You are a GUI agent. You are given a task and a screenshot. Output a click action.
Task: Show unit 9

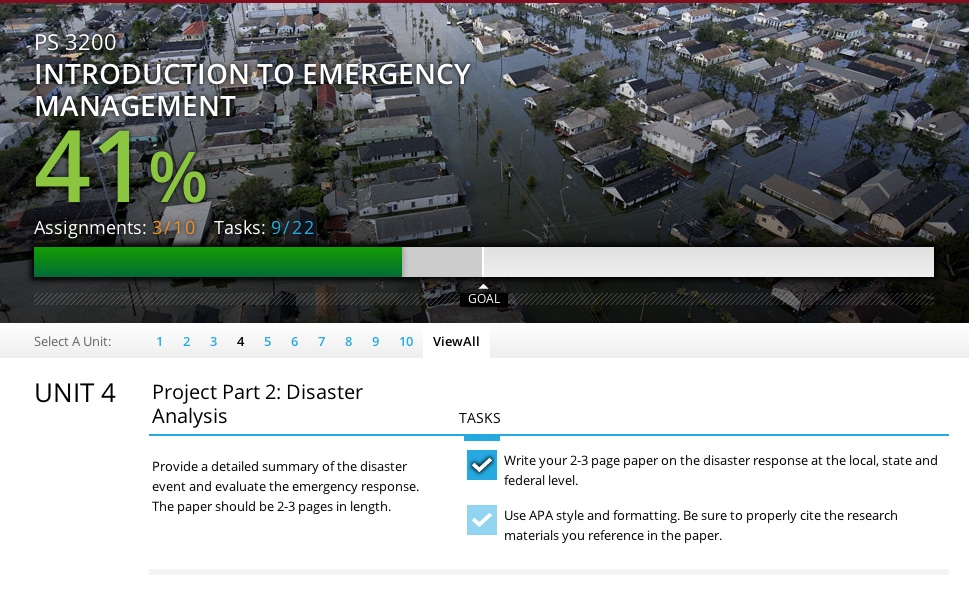[375, 342]
